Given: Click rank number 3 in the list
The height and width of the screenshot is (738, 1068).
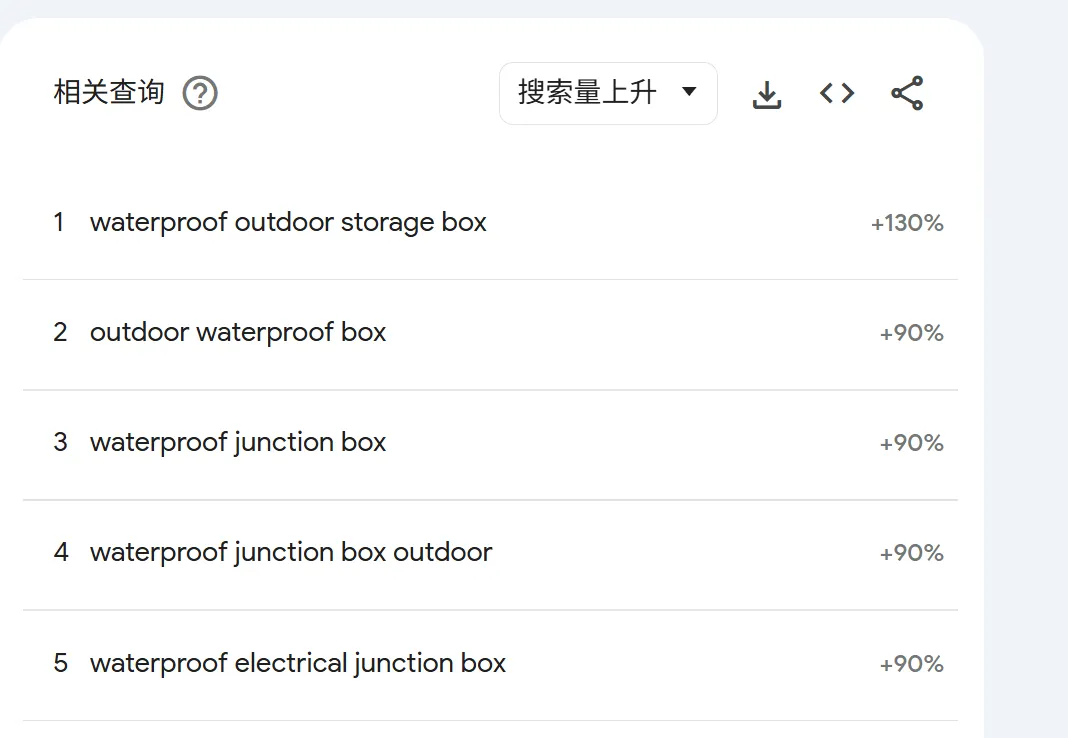Looking at the screenshot, I should pos(60,442).
